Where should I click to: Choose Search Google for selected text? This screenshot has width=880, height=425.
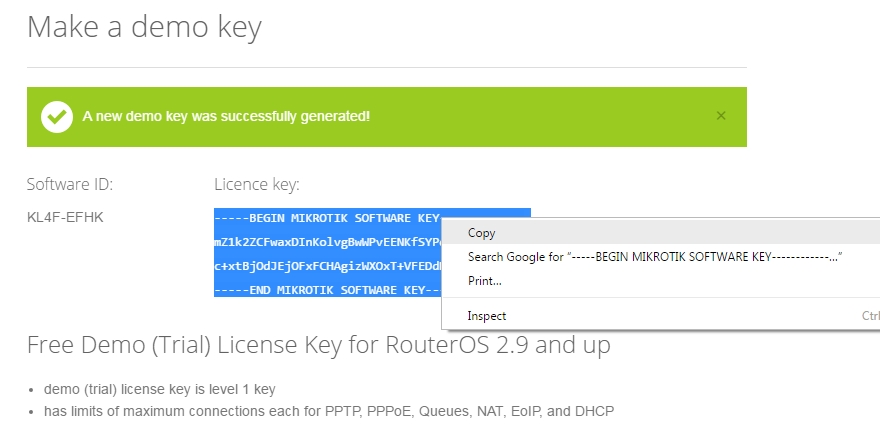click(655, 257)
